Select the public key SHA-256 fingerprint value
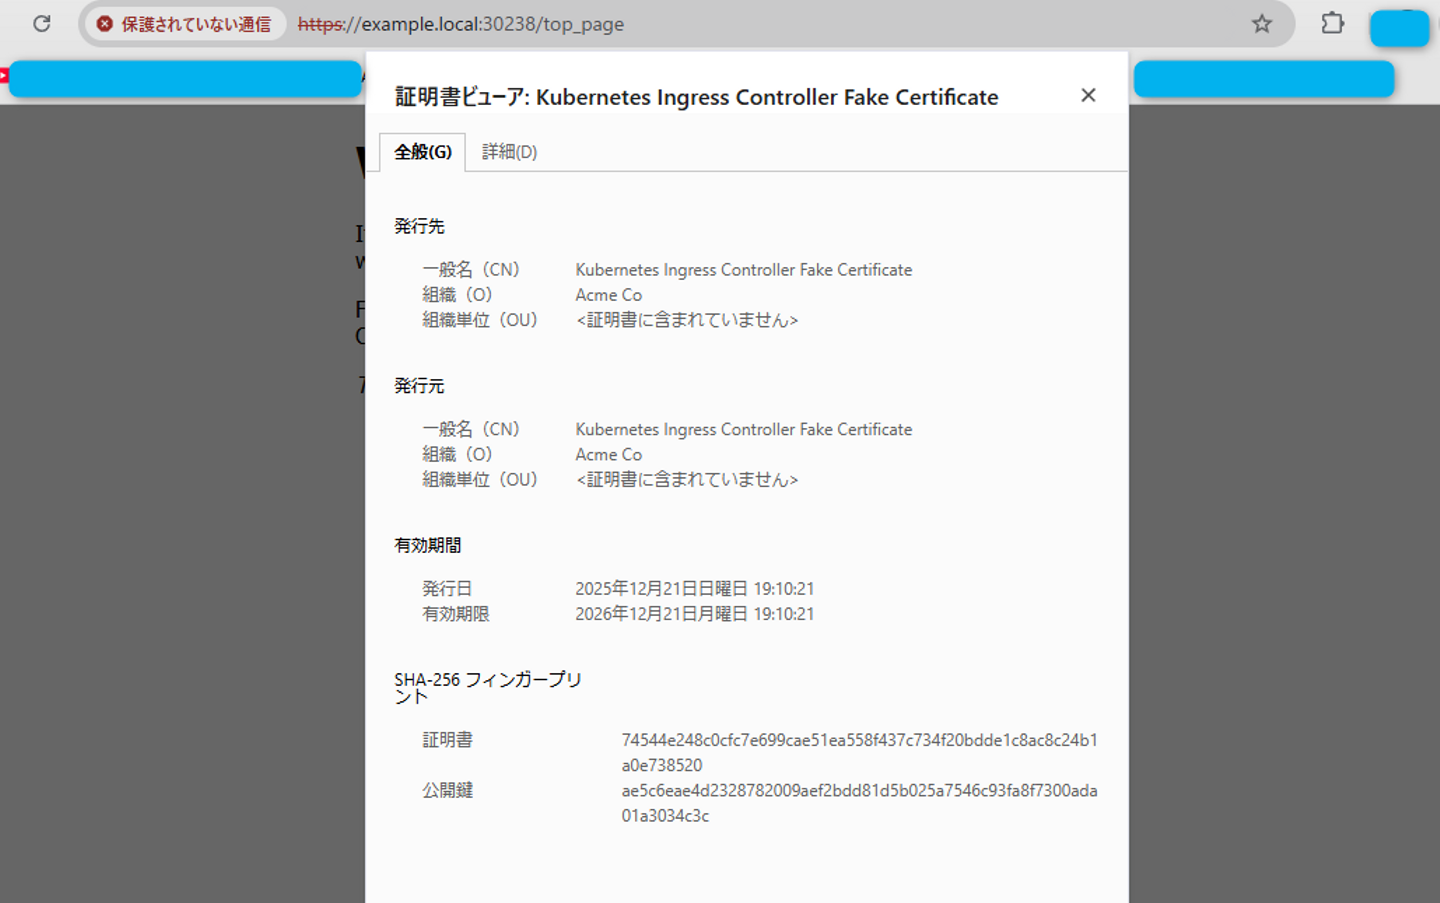Viewport: 1440px width, 903px height. [859, 803]
